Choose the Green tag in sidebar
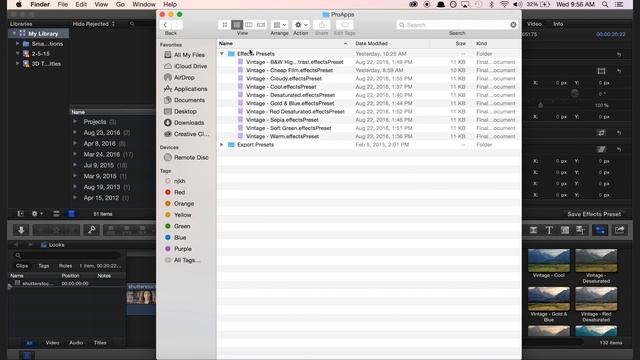Viewport: 640px width, 360px height. [182, 226]
